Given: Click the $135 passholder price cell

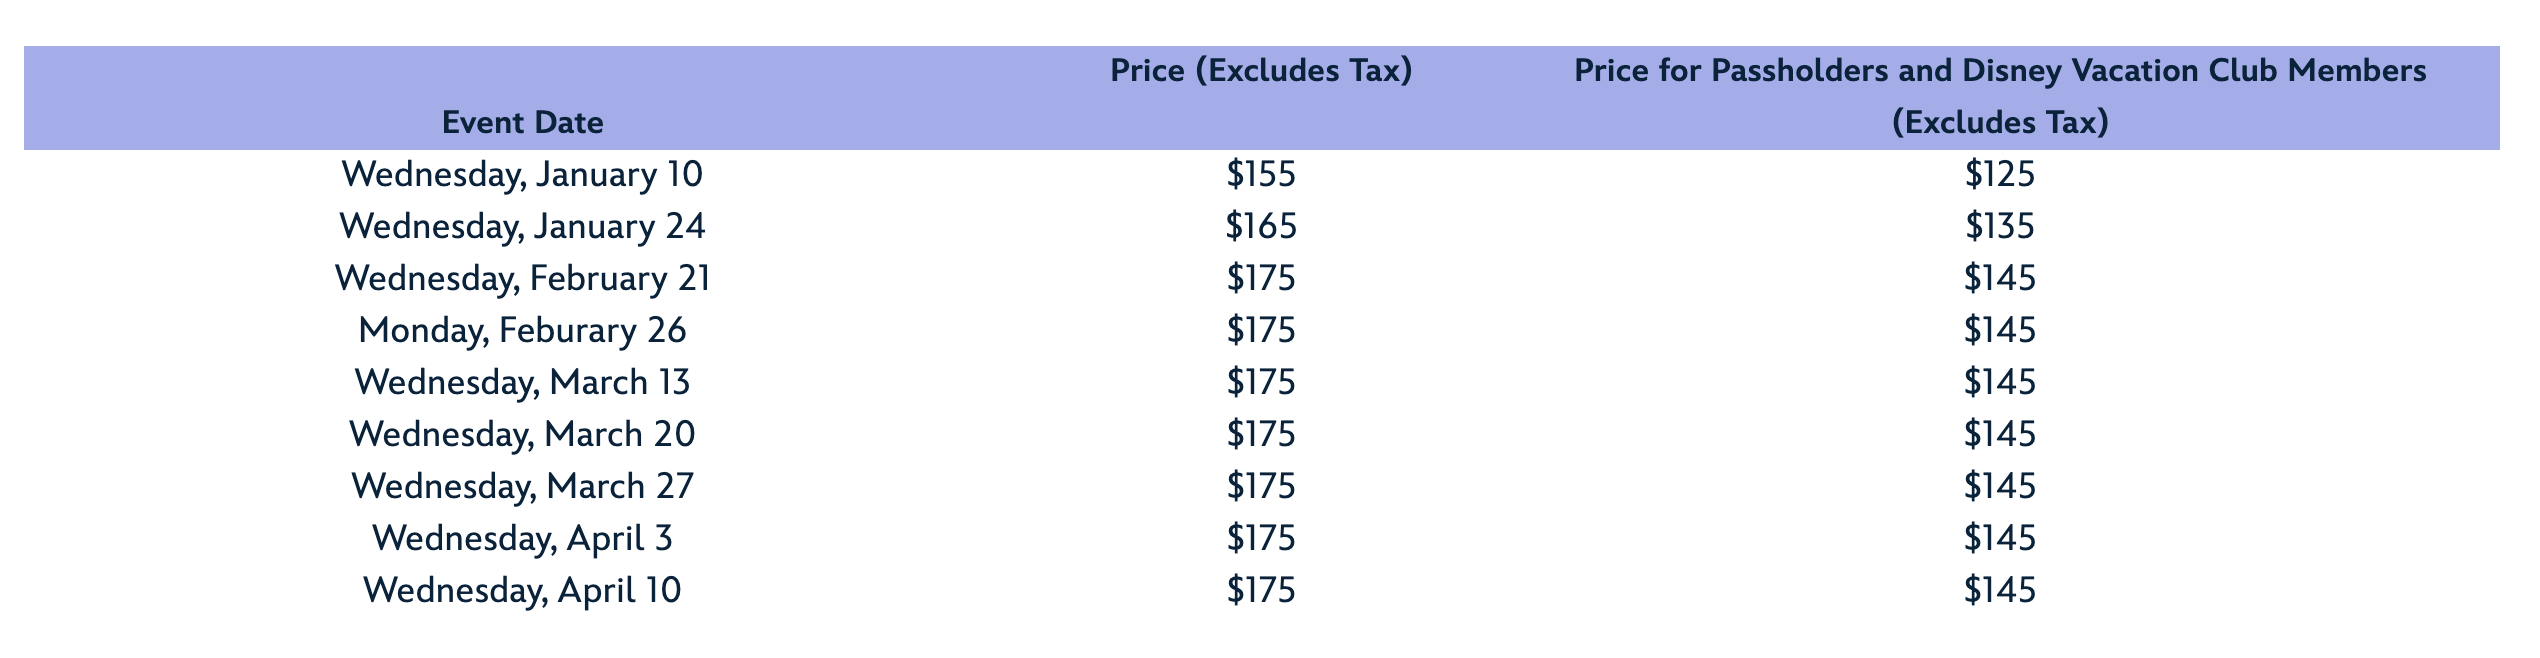Looking at the screenshot, I should pos(2000,227).
